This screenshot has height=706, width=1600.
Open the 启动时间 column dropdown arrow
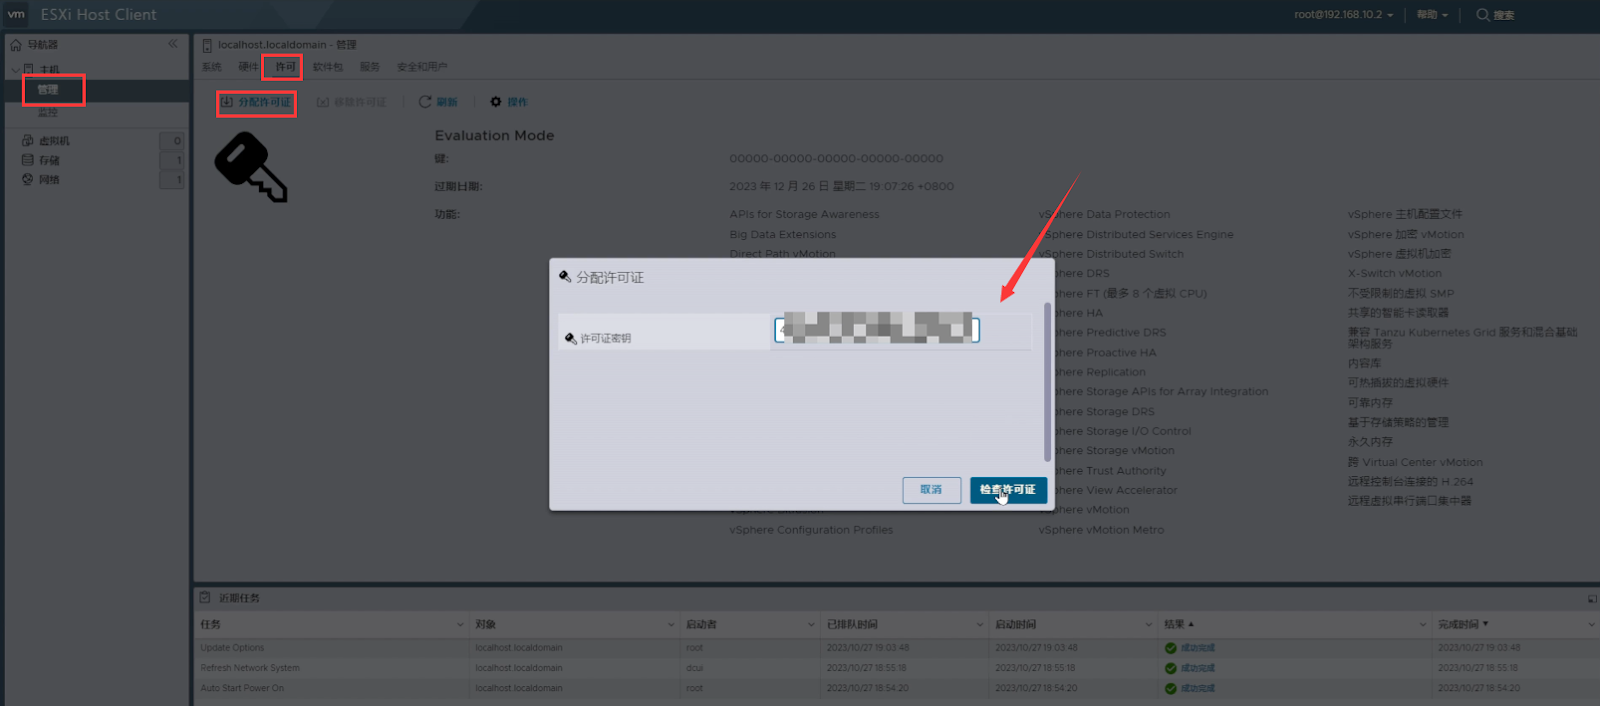(1148, 625)
